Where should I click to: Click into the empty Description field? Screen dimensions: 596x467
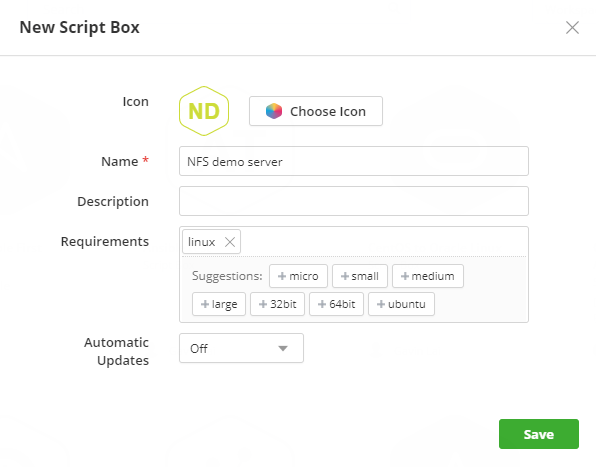[x=354, y=201]
